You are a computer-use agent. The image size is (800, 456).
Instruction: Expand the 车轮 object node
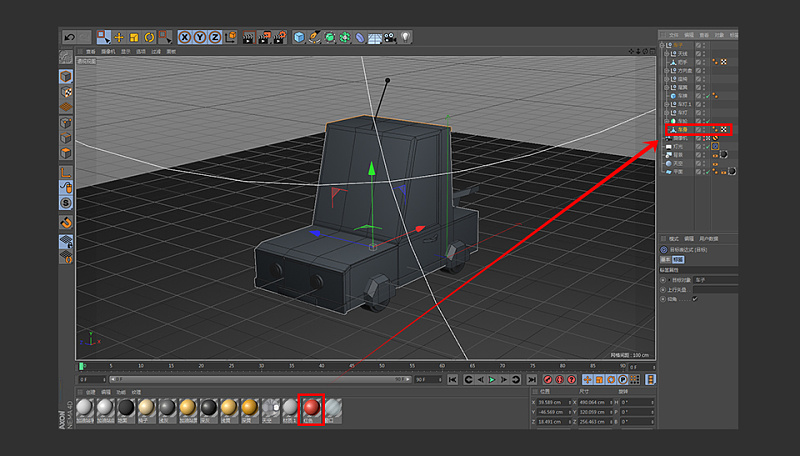[x=666, y=121]
